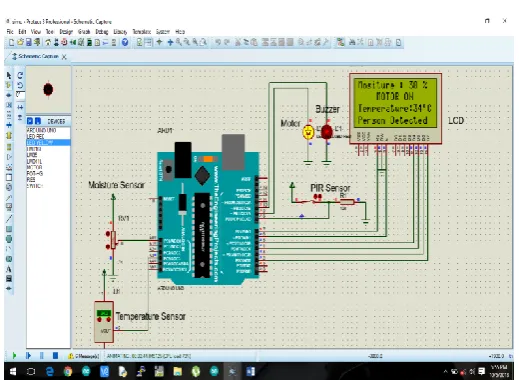Open the File menu

pos(10,32)
